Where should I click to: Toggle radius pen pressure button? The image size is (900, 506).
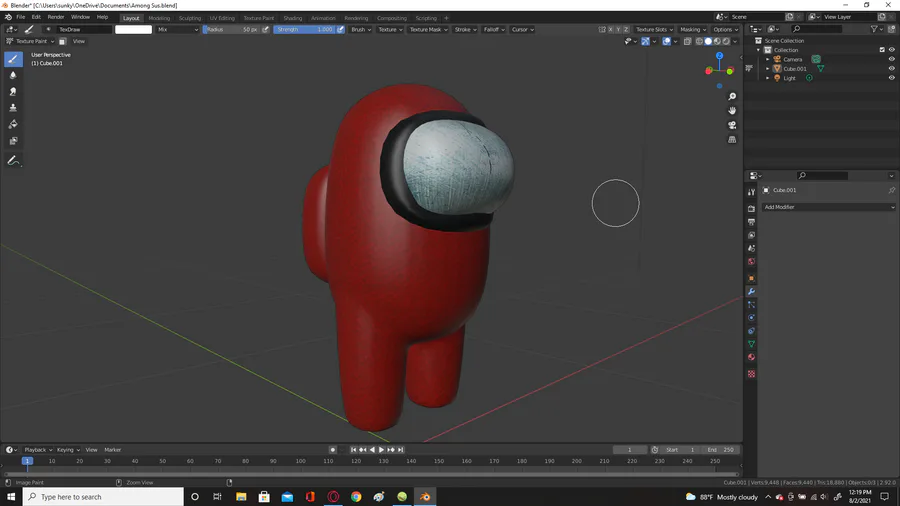tap(265, 29)
